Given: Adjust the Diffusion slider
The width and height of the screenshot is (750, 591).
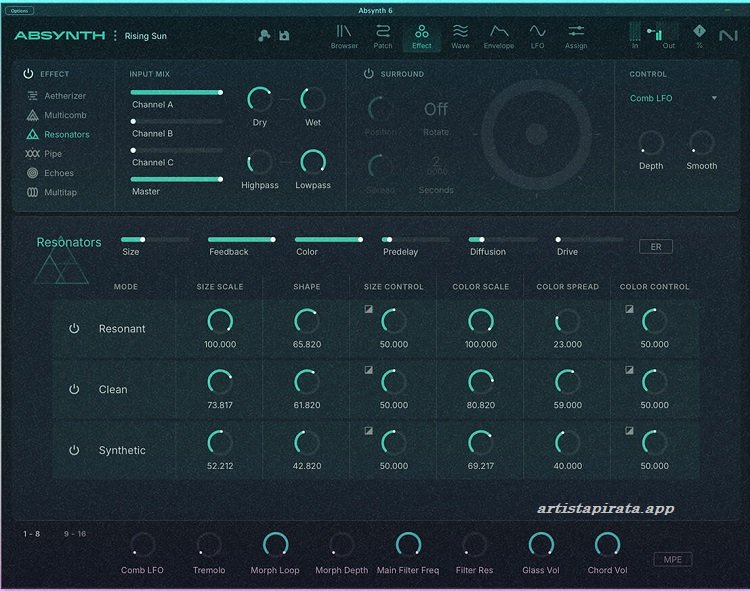Looking at the screenshot, I should (503, 240).
